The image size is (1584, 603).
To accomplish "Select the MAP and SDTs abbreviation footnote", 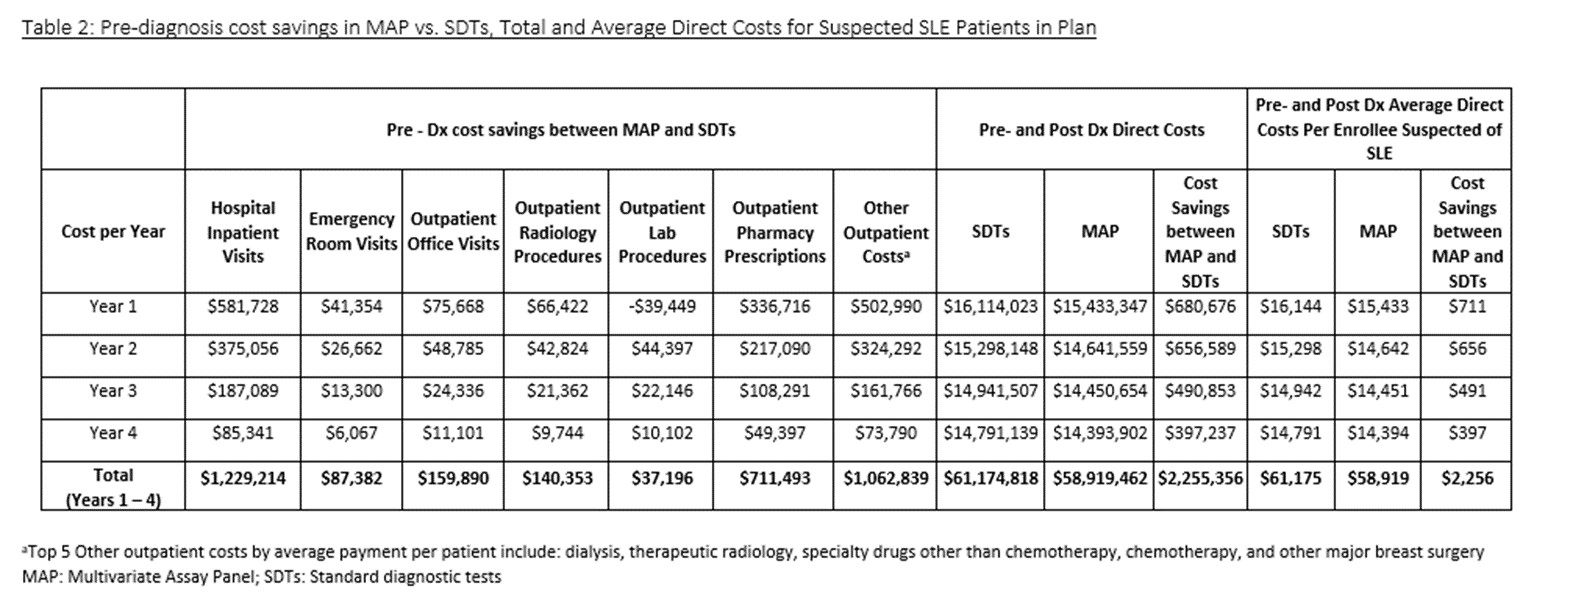I will [261, 576].
